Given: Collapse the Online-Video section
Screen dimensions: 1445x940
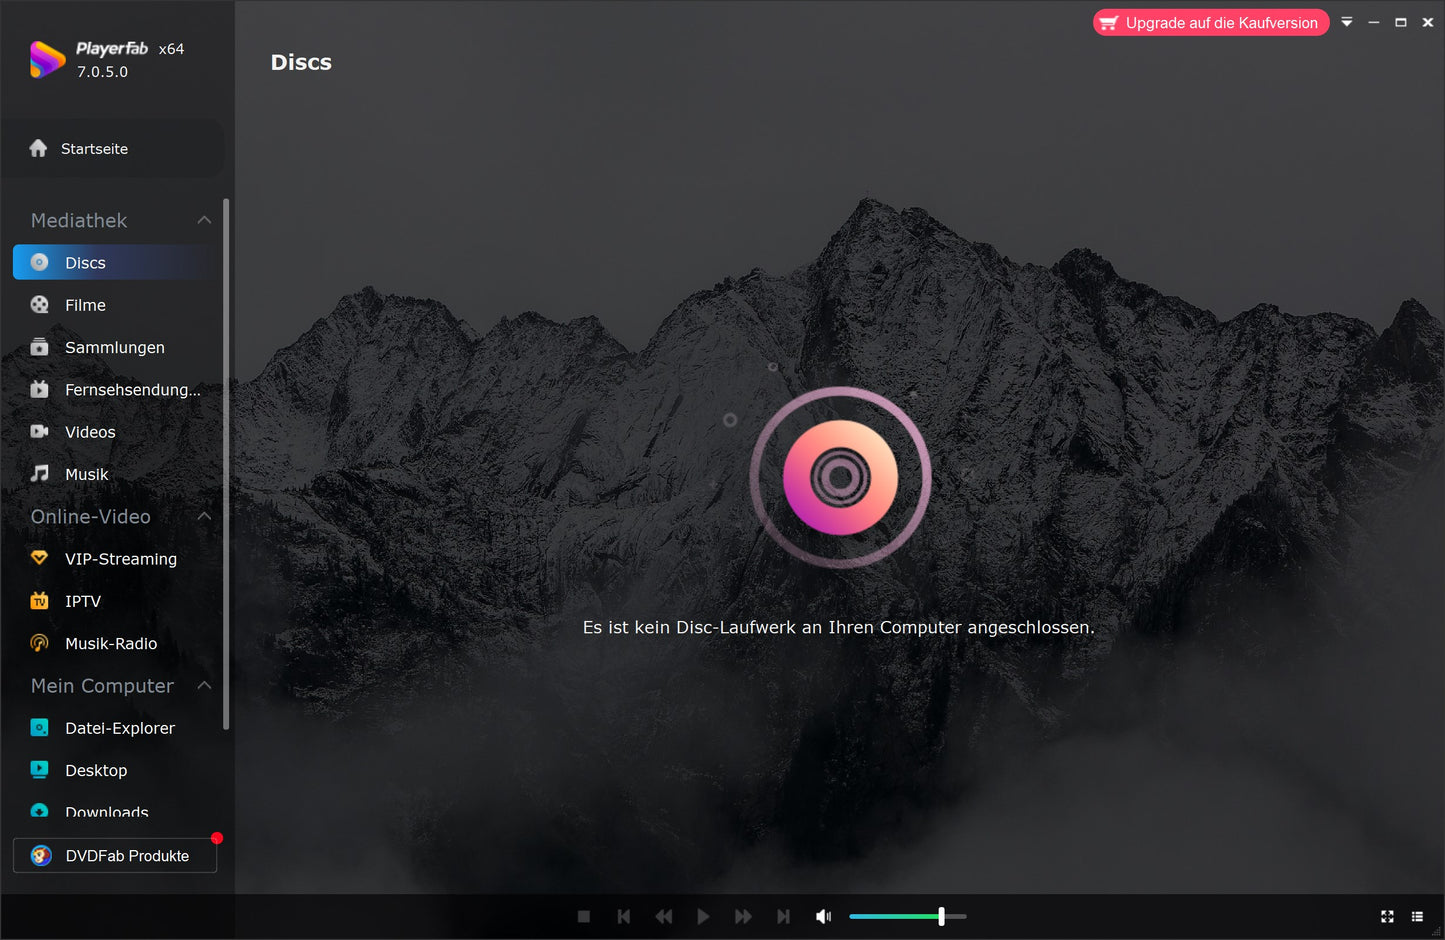Looking at the screenshot, I should pyautogui.click(x=204, y=516).
